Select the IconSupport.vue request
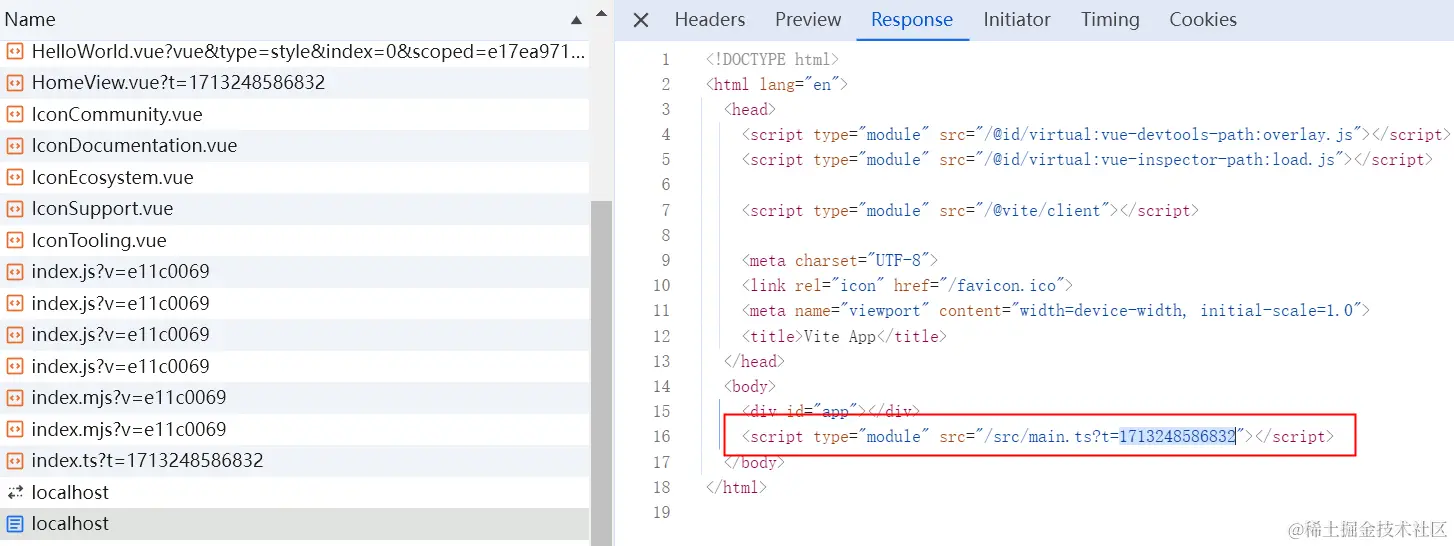The image size is (1454, 546). click(294, 209)
